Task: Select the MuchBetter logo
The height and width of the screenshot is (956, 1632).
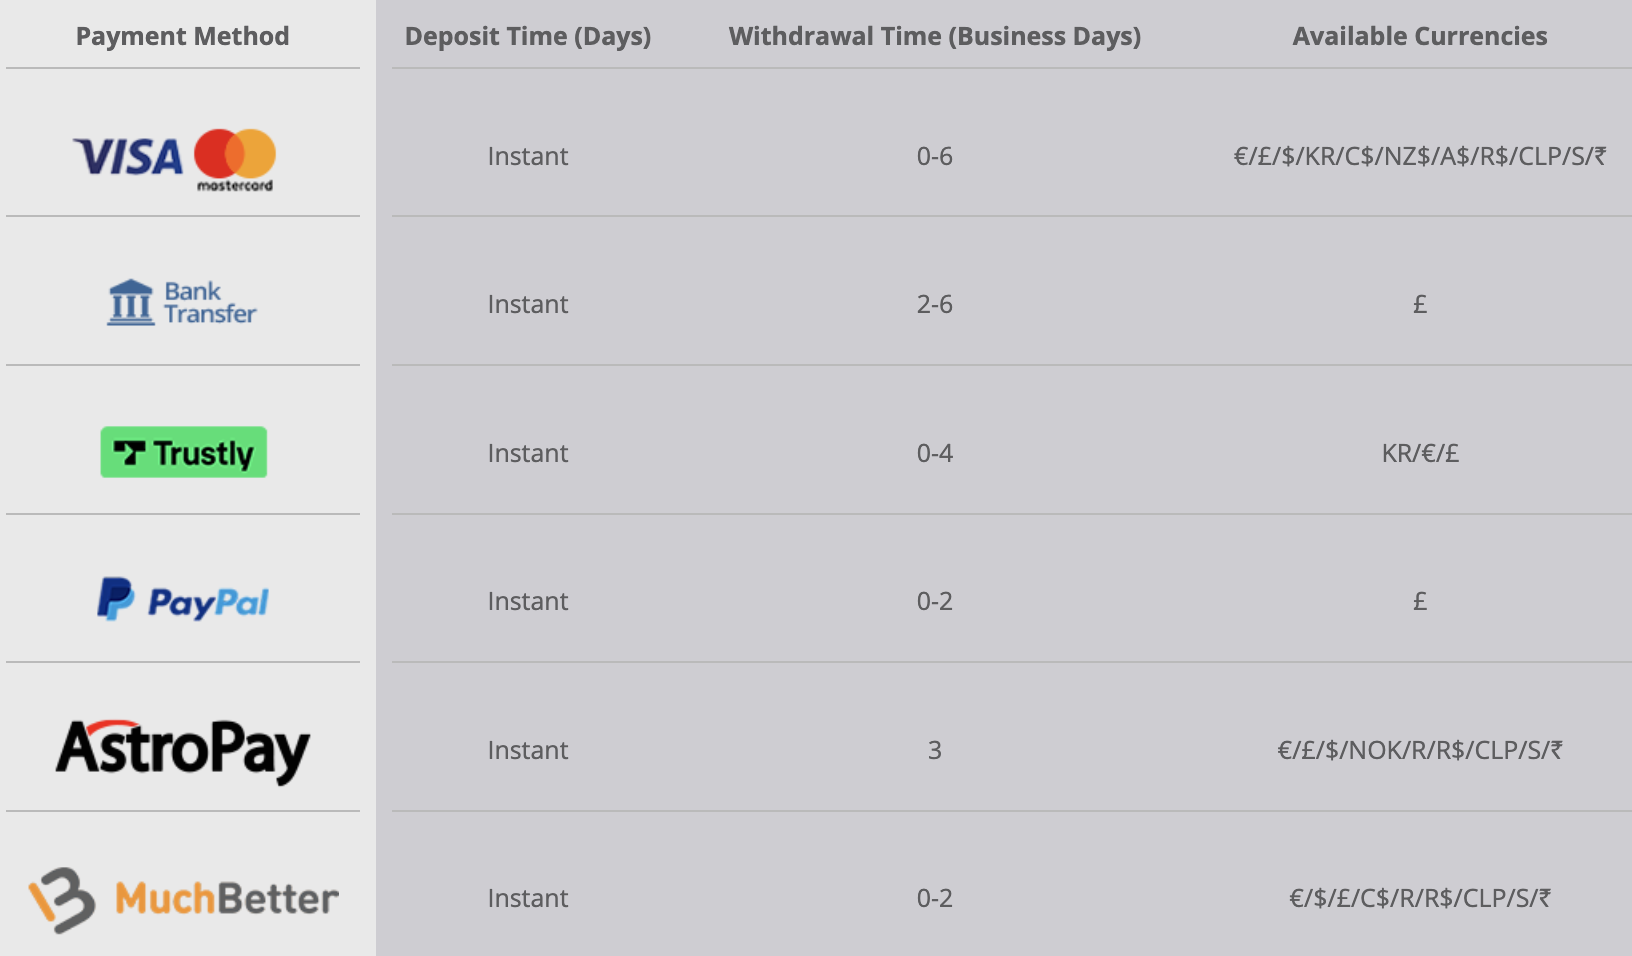Action: click(x=183, y=899)
